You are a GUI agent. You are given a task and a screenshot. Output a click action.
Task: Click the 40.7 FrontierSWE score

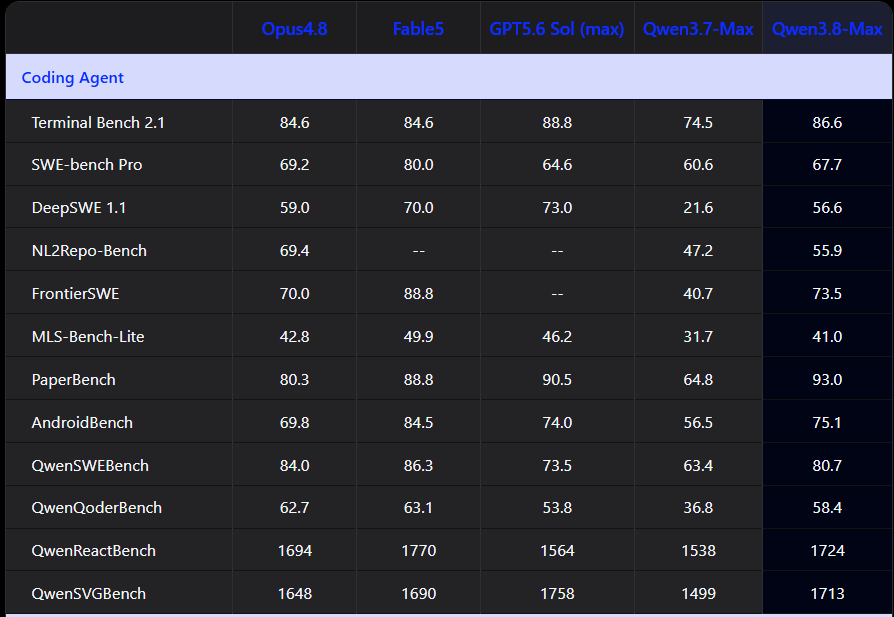698,294
